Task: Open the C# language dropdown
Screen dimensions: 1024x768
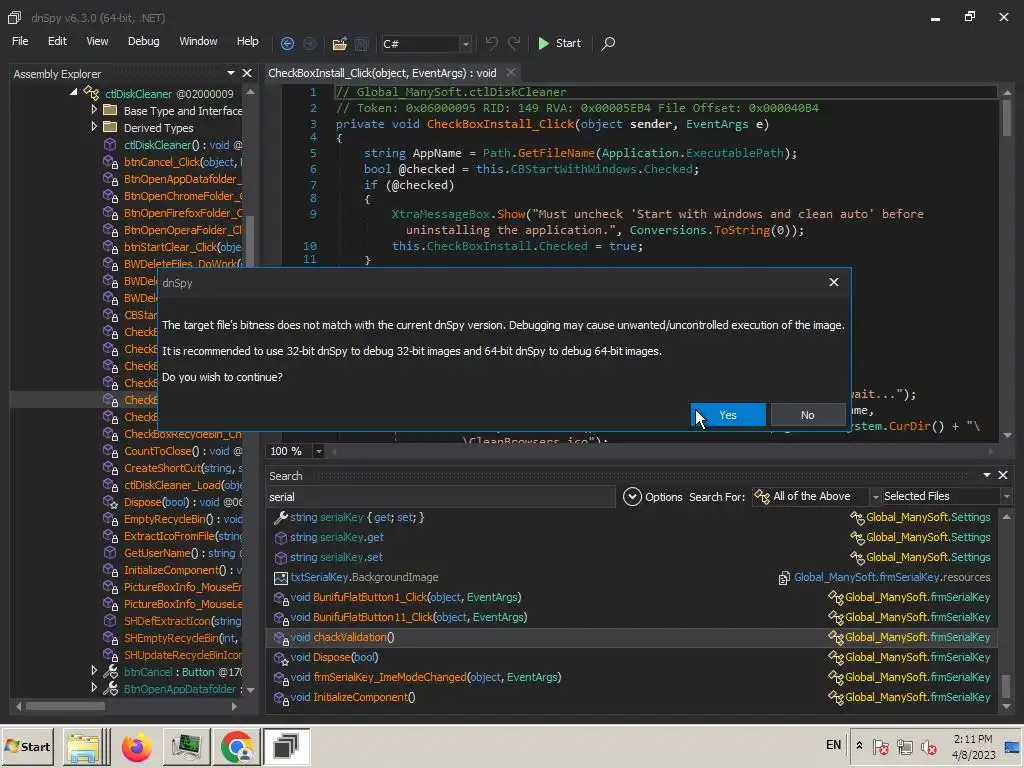Action: pos(465,44)
